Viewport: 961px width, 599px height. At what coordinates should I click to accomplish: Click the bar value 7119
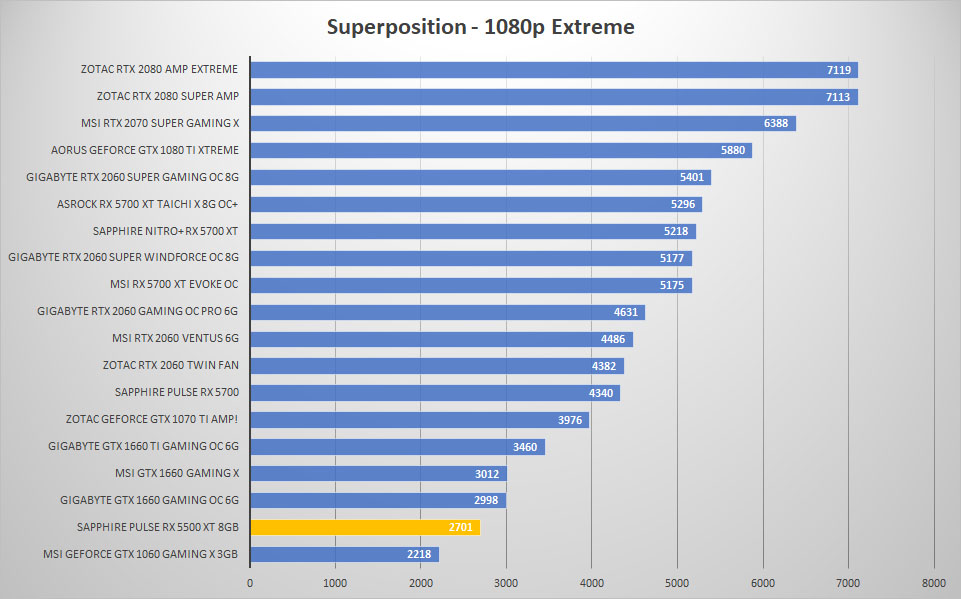point(838,70)
